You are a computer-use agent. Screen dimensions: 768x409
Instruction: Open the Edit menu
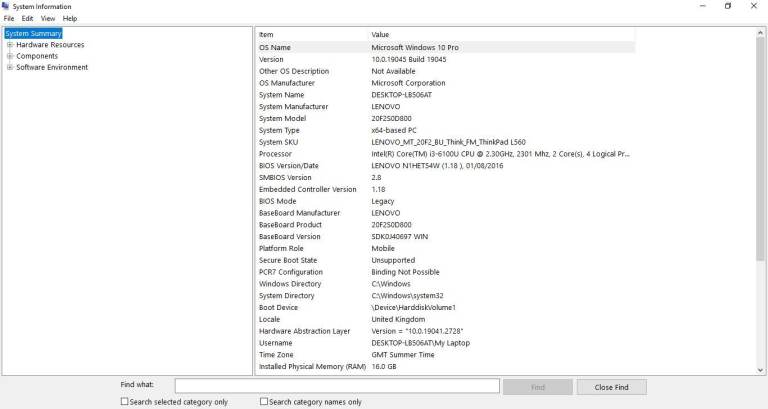[x=27, y=18]
